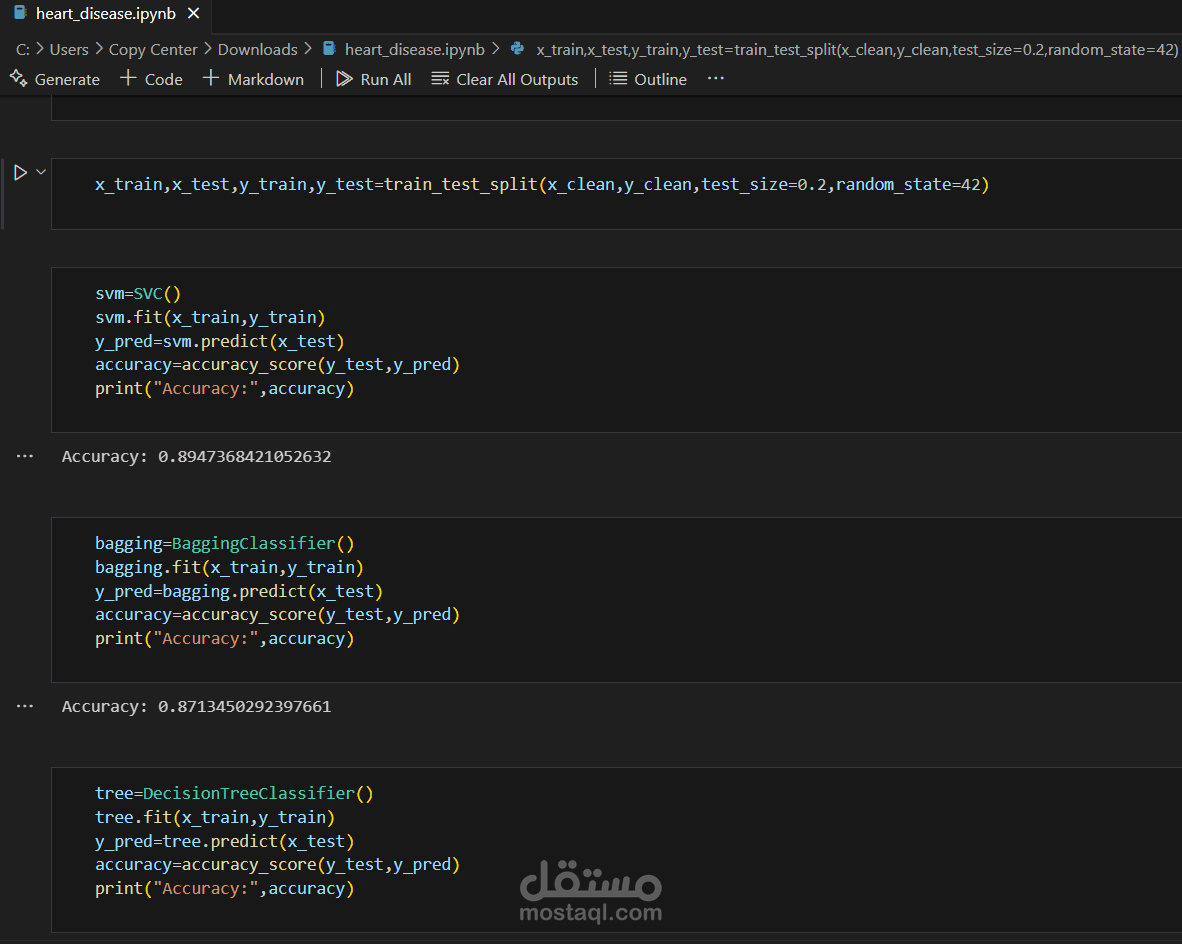Click the tree.fit(x_train,y_train) line
The width and height of the screenshot is (1182, 944).
coord(215,817)
